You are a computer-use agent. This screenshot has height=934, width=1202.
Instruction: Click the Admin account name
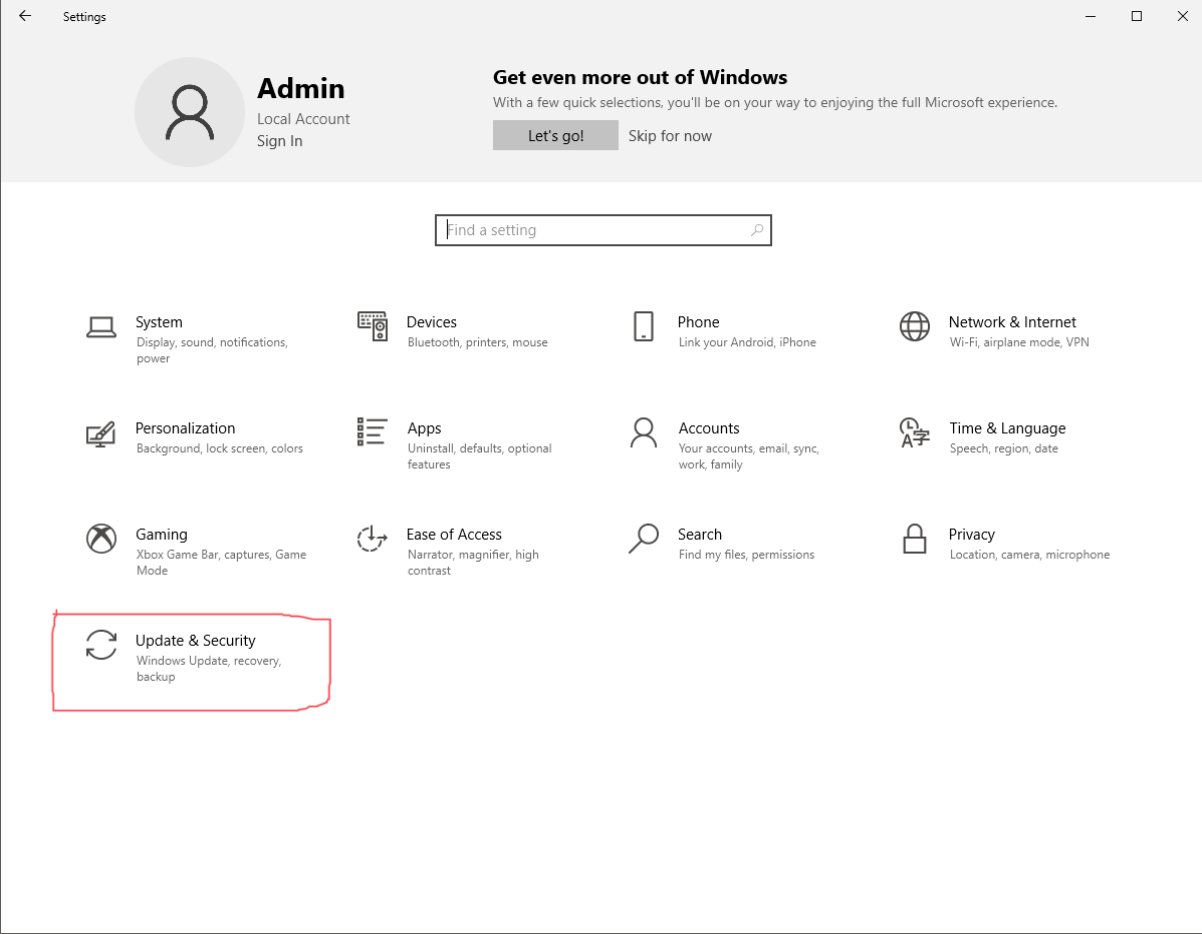tap(301, 89)
